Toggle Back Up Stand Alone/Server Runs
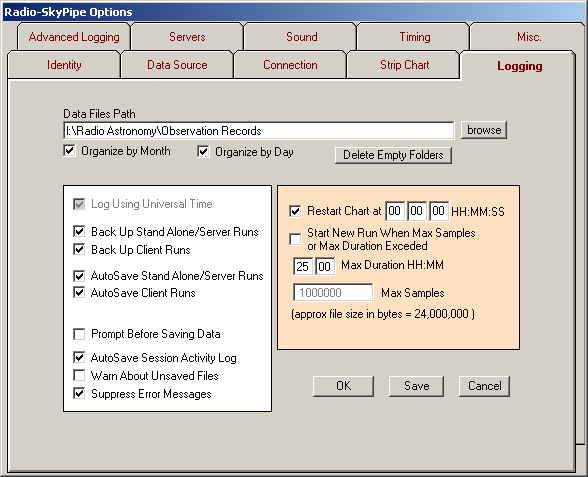The image size is (588, 477). 79,231
